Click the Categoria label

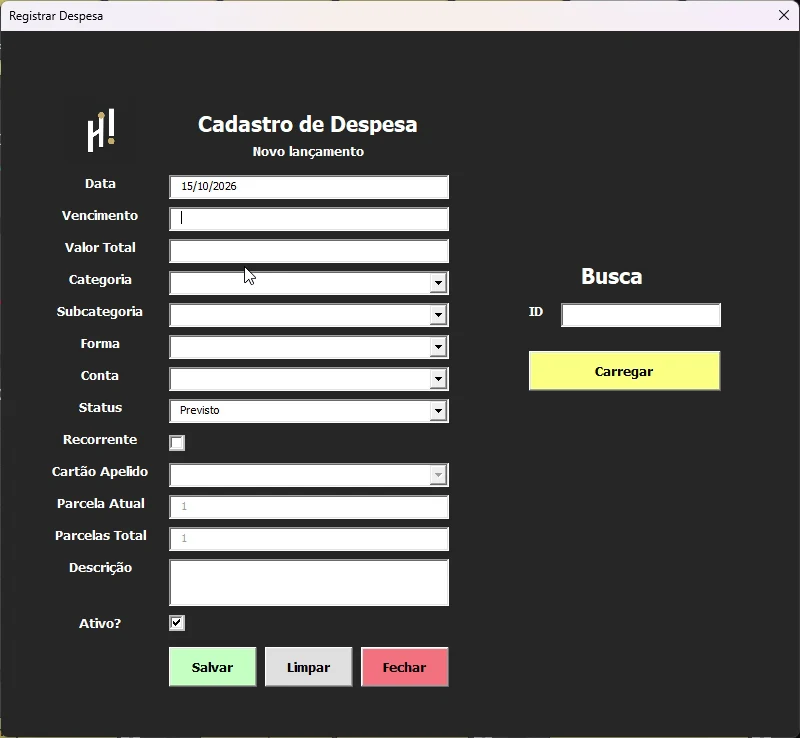(100, 280)
